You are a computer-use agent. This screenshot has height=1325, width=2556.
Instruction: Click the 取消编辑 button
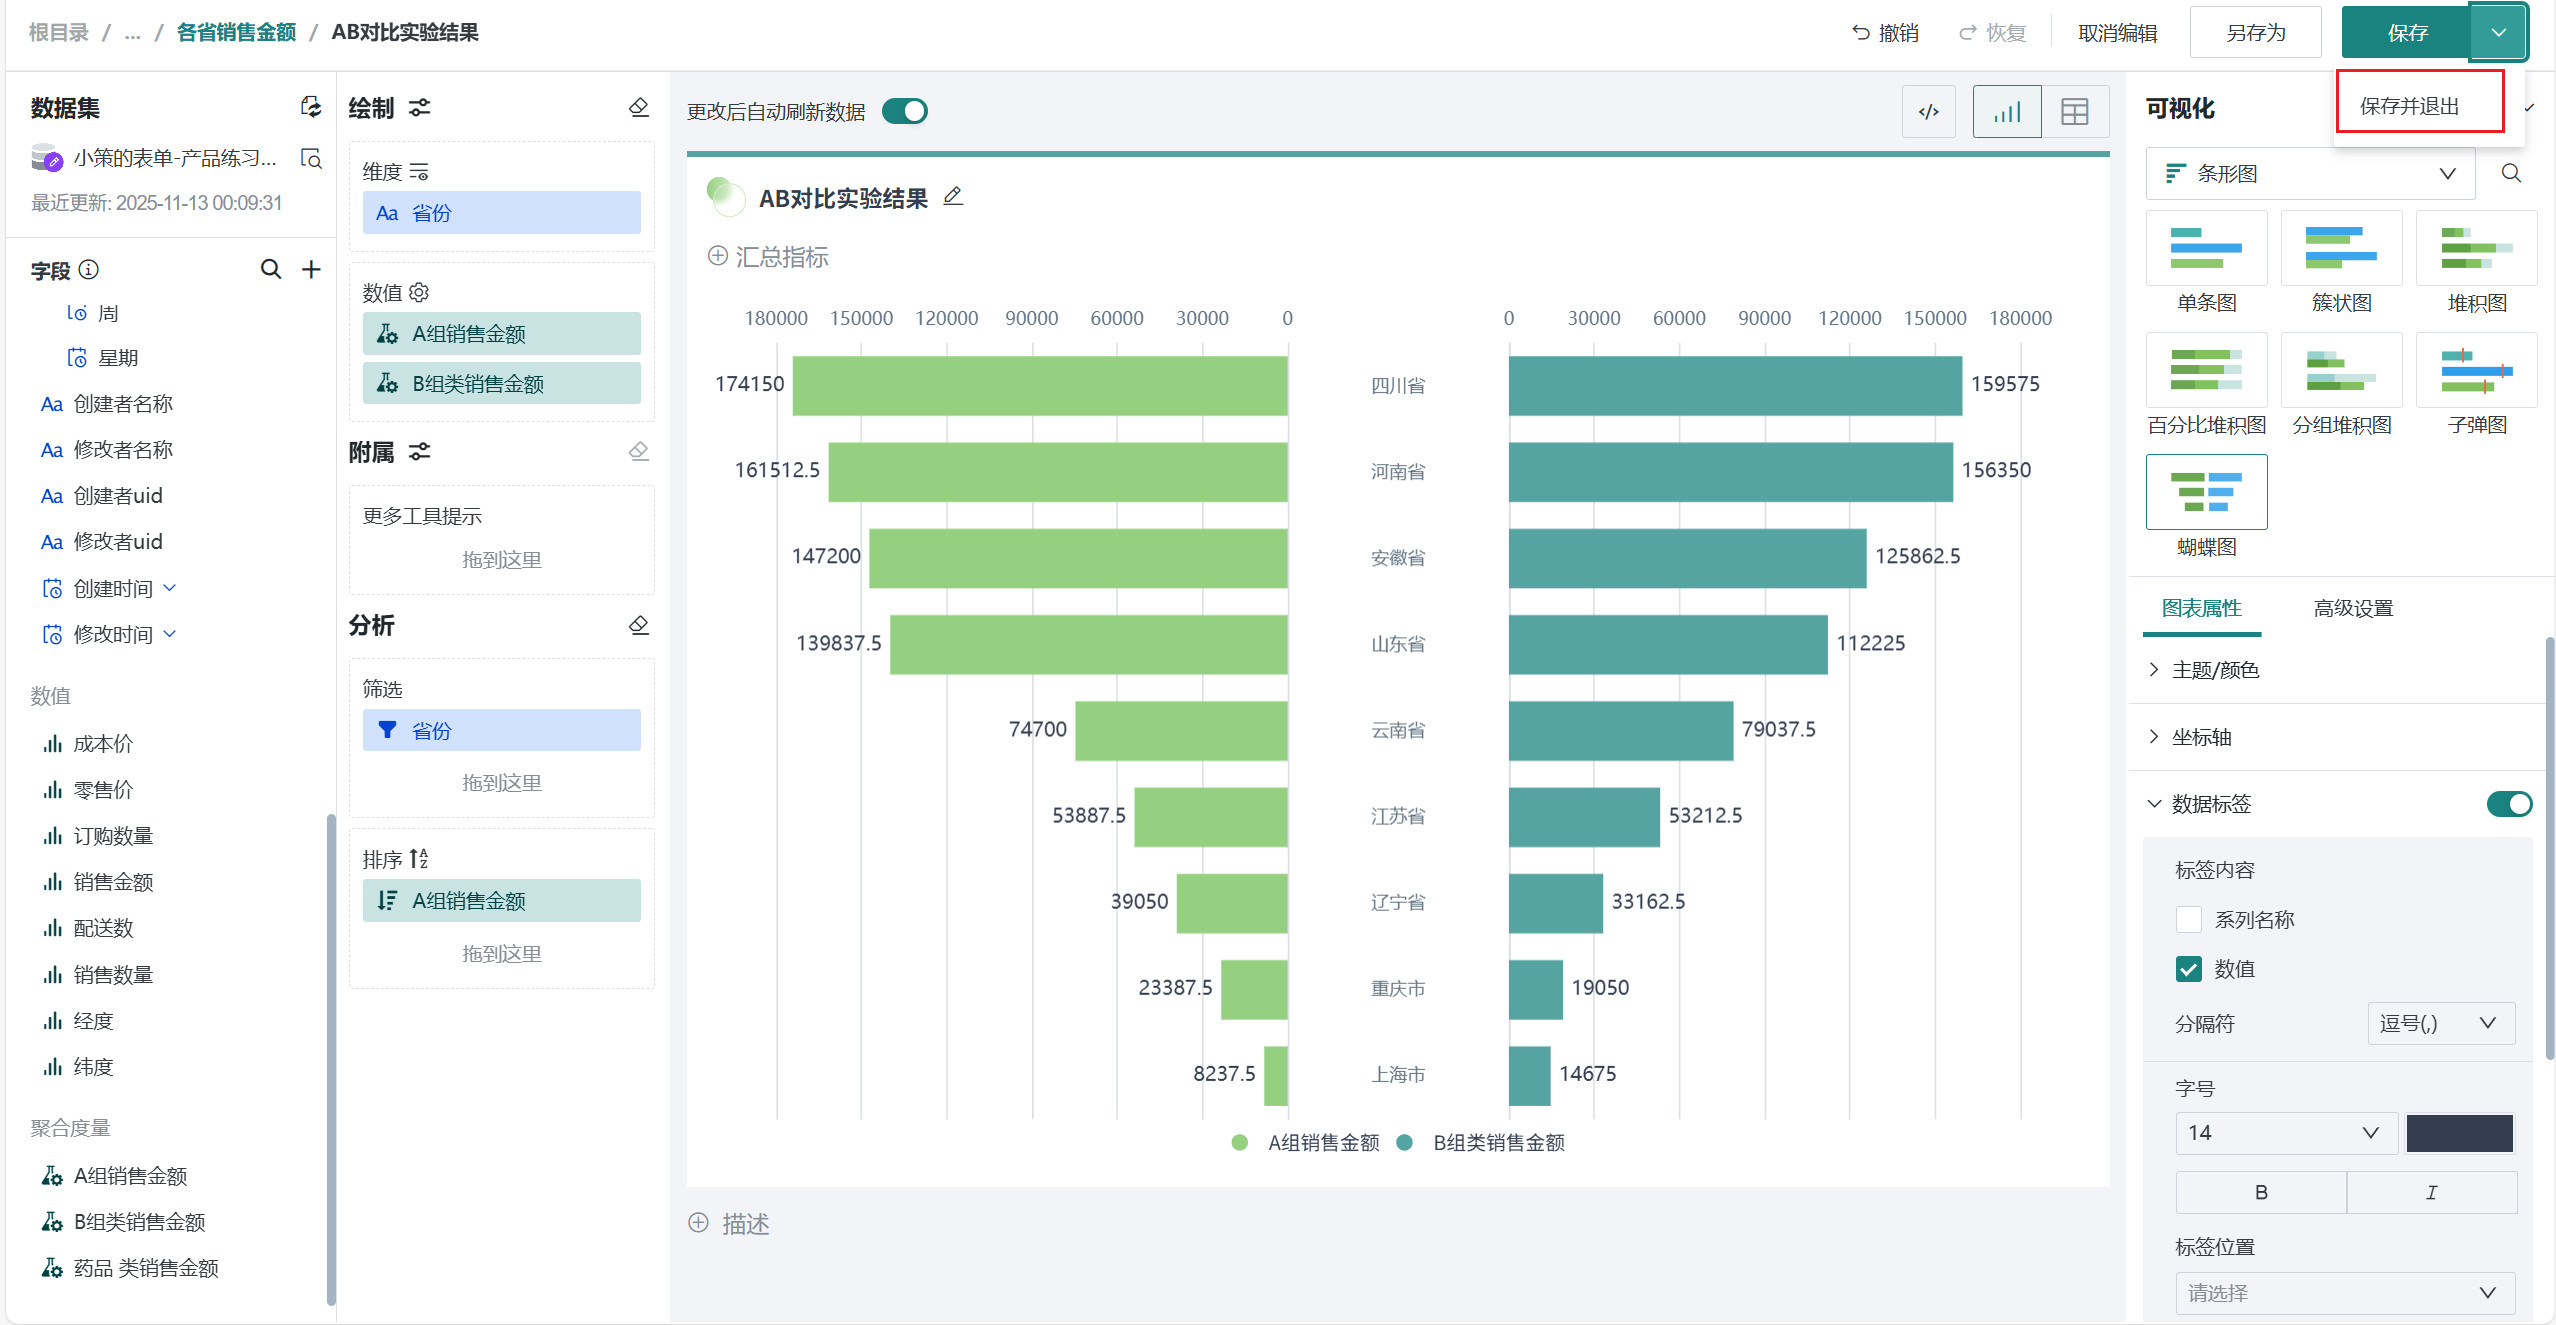click(2117, 32)
